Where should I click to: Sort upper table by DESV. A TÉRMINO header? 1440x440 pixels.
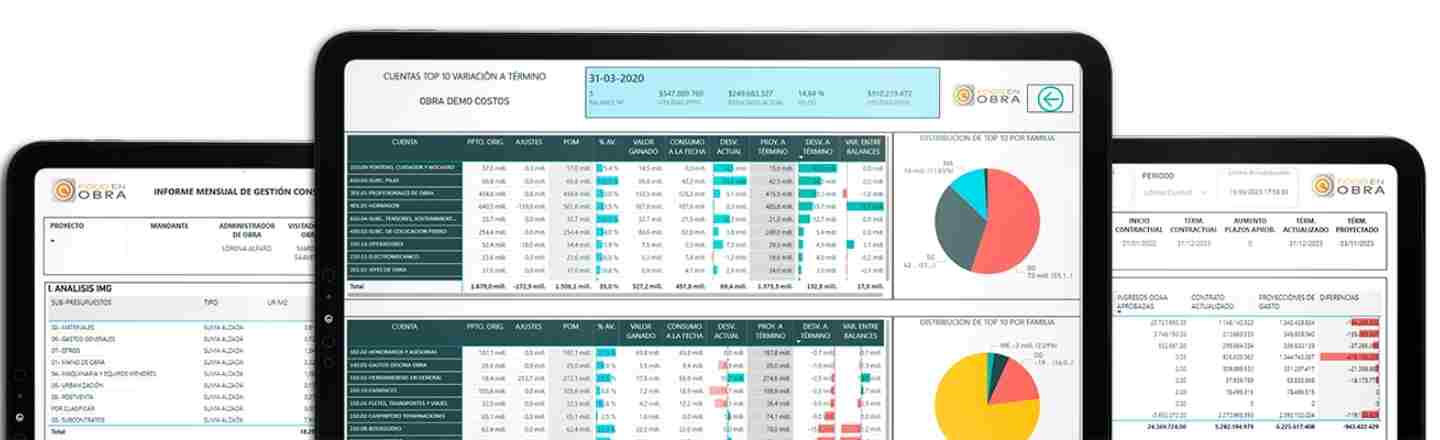tap(818, 147)
